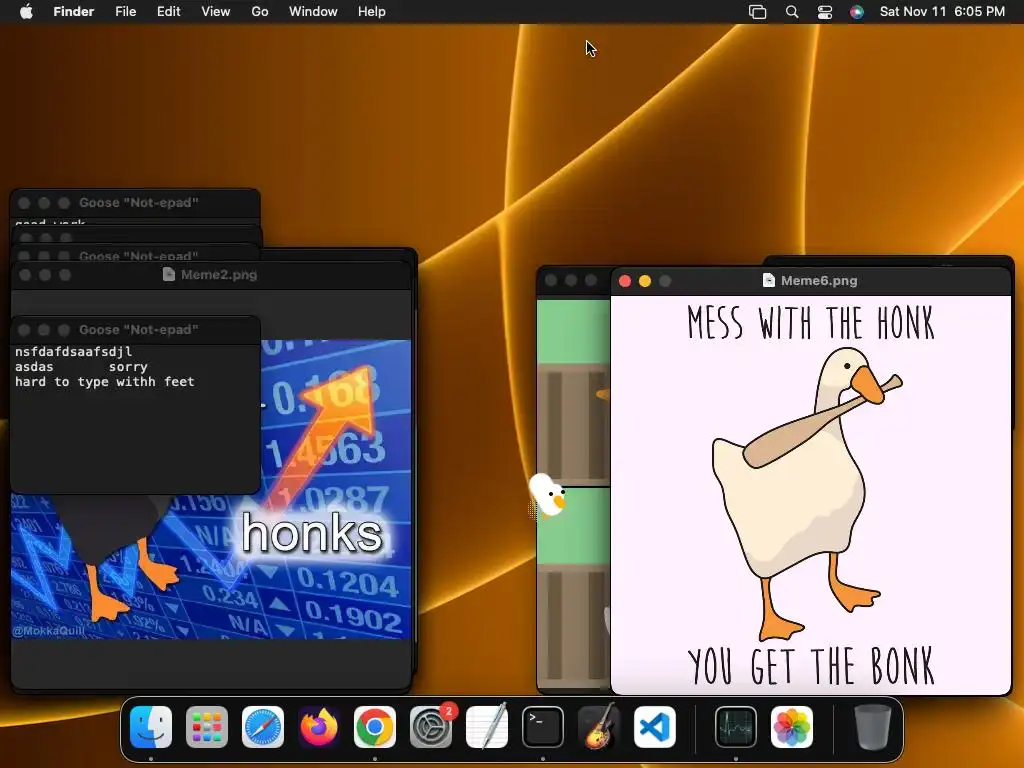
Task: Click the honks text in Meme2.png image
Action: pos(312,533)
